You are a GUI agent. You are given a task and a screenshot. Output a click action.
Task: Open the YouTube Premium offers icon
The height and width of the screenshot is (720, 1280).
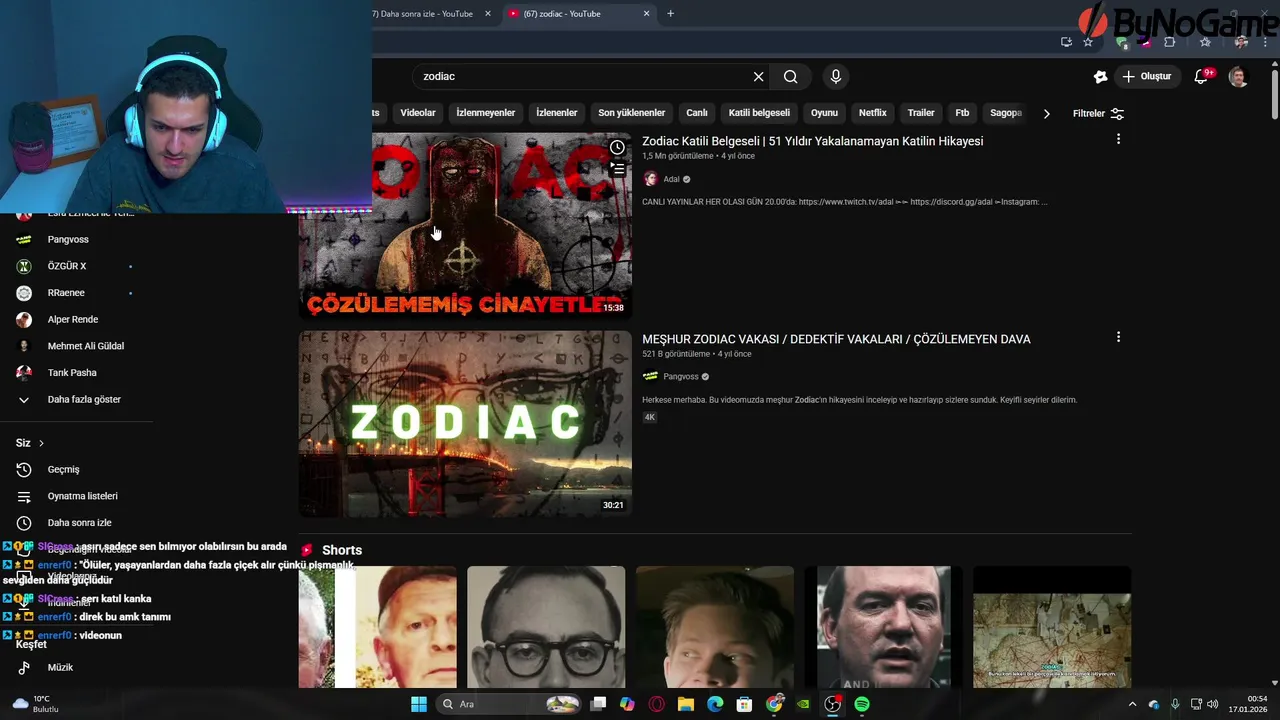point(1101,76)
